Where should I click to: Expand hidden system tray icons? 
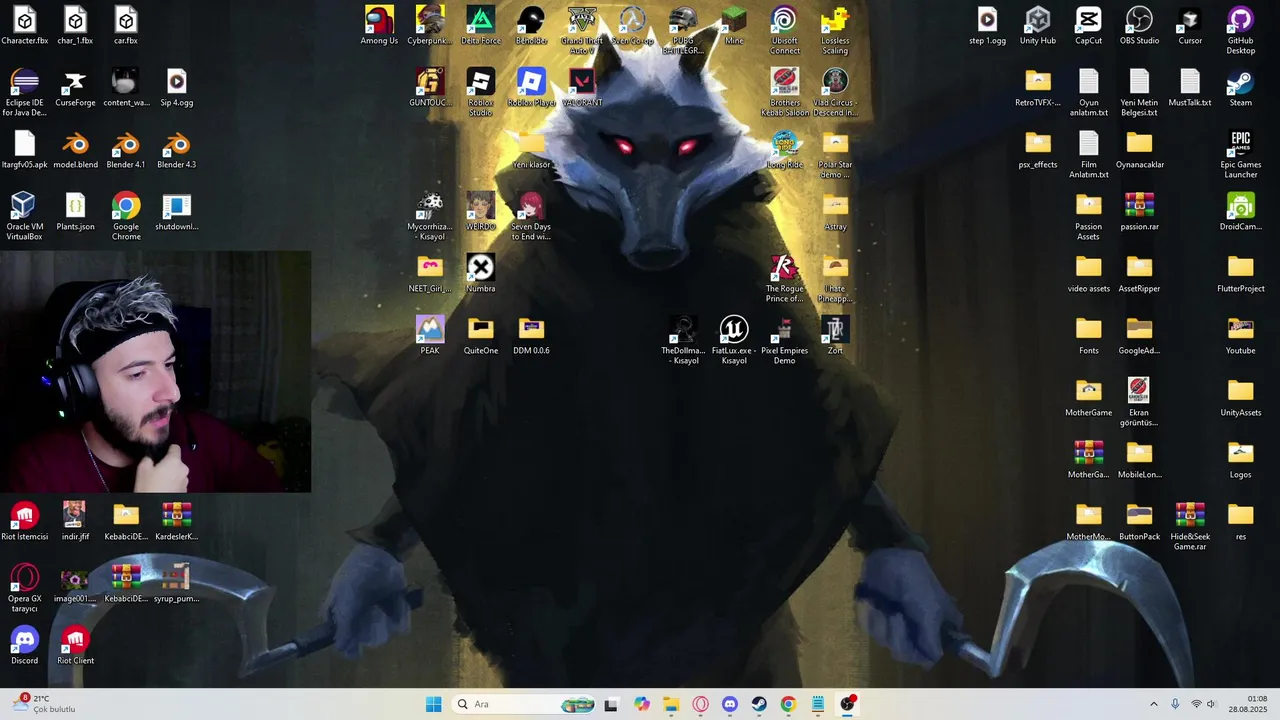[1153, 704]
